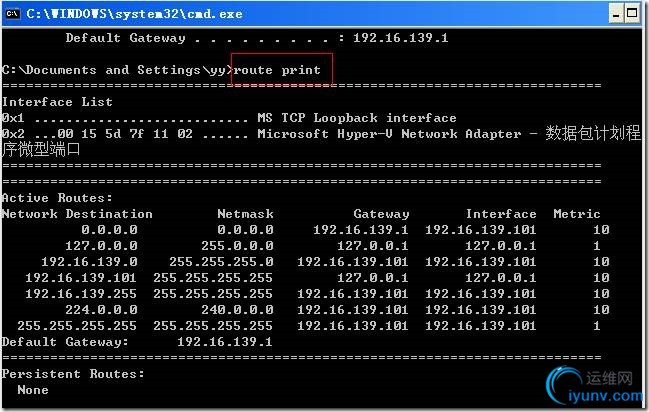649x412 pixels.
Task: Click the Active Routes heading
Action: pos(57,198)
